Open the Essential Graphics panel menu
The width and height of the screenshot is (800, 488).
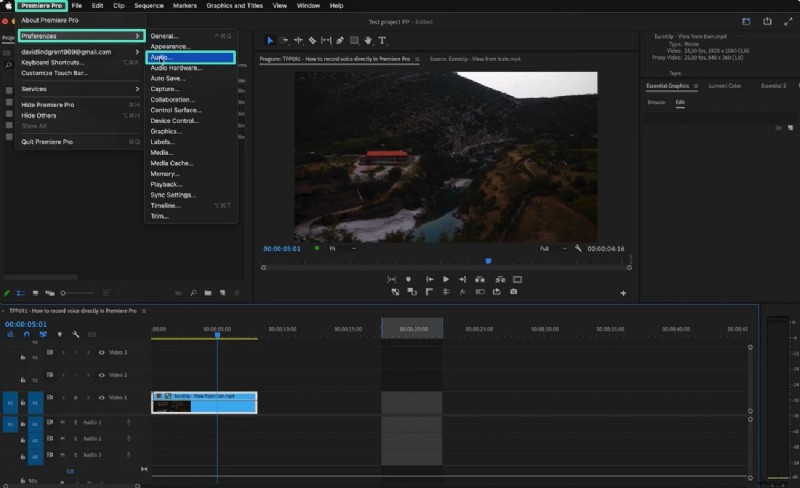coord(695,86)
